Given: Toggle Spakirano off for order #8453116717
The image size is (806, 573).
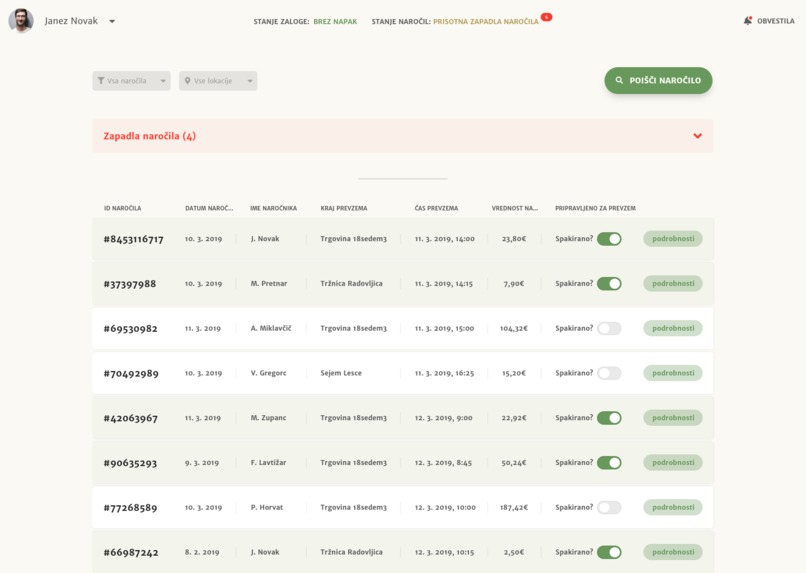Looking at the screenshot, I should click(x=609, y=239).
